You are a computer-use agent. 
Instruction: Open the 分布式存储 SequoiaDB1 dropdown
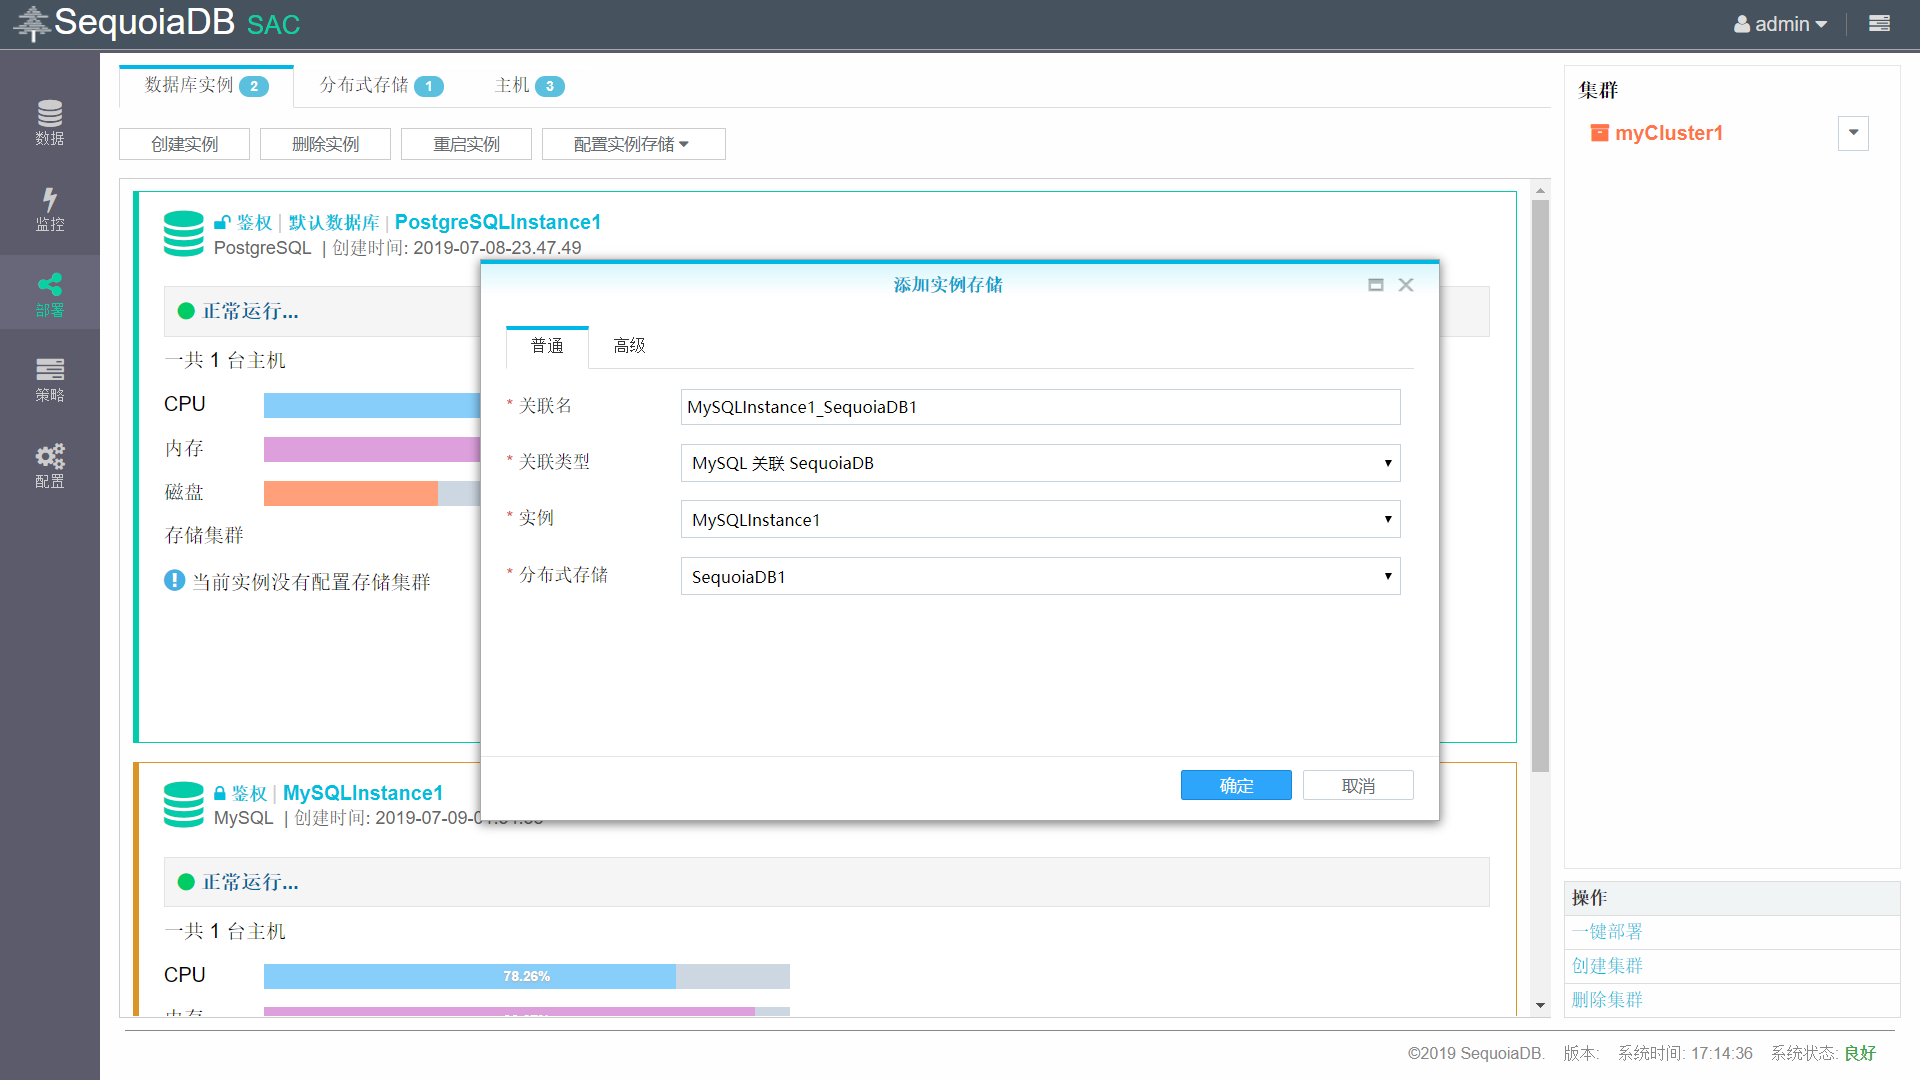click(1040, 576)
